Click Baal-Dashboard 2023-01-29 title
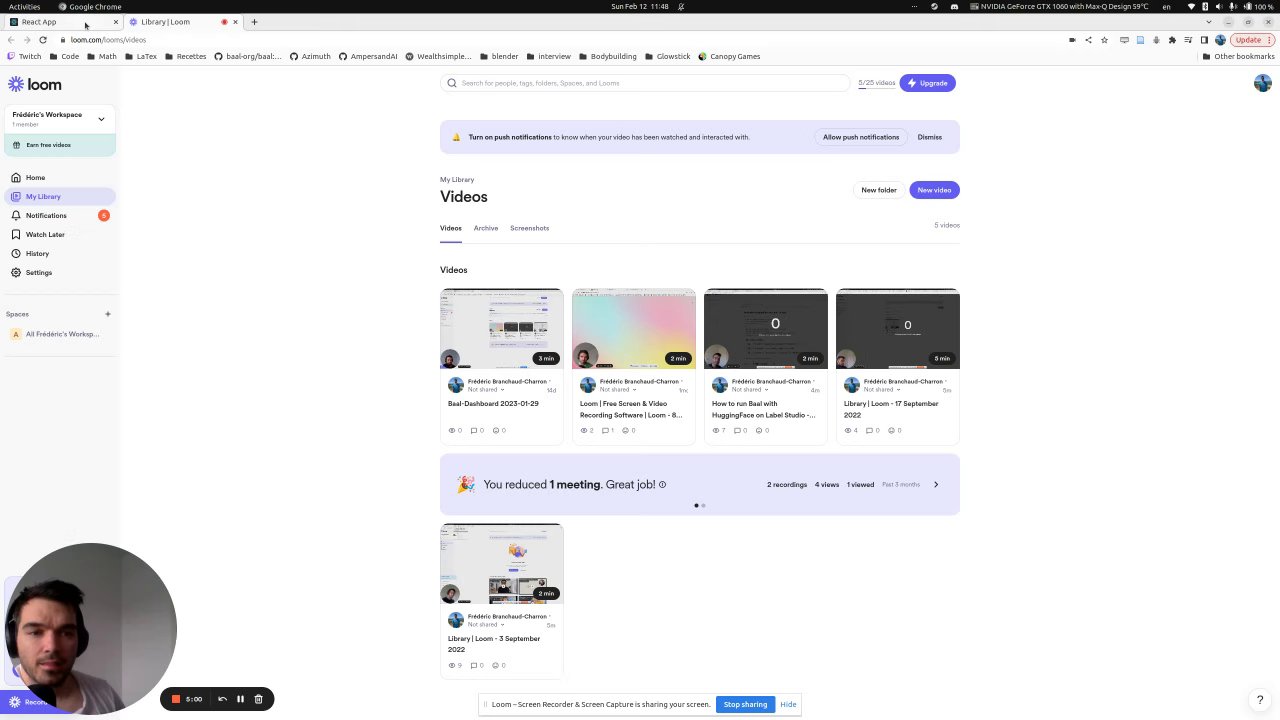Screen dimensions: 1280x720 (493, 404)
